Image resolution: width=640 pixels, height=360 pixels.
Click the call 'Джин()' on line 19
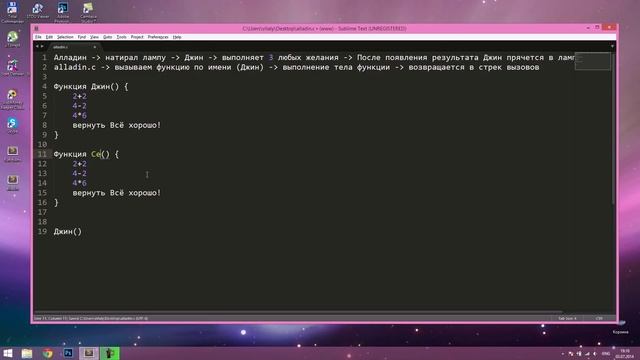click(x=68, y=231)
